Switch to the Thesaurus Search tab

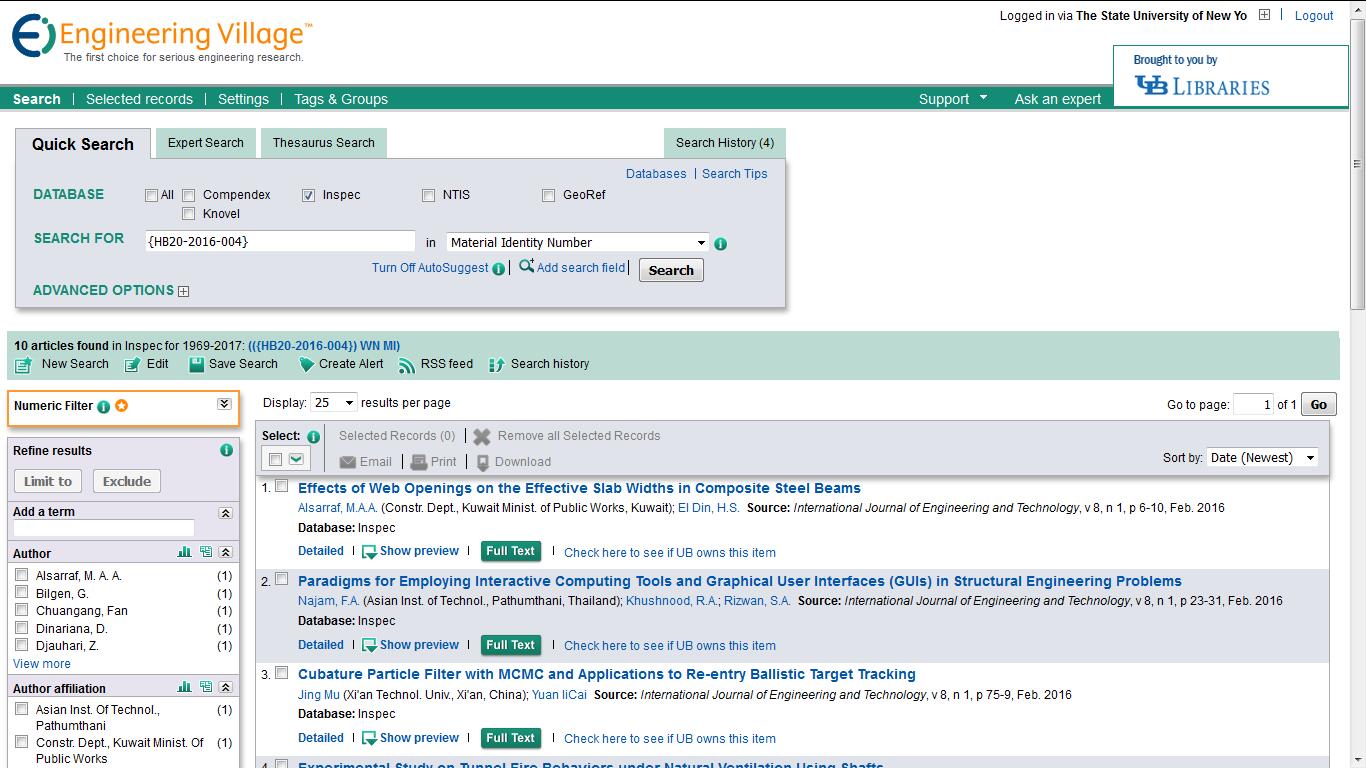tap(324, 142)
